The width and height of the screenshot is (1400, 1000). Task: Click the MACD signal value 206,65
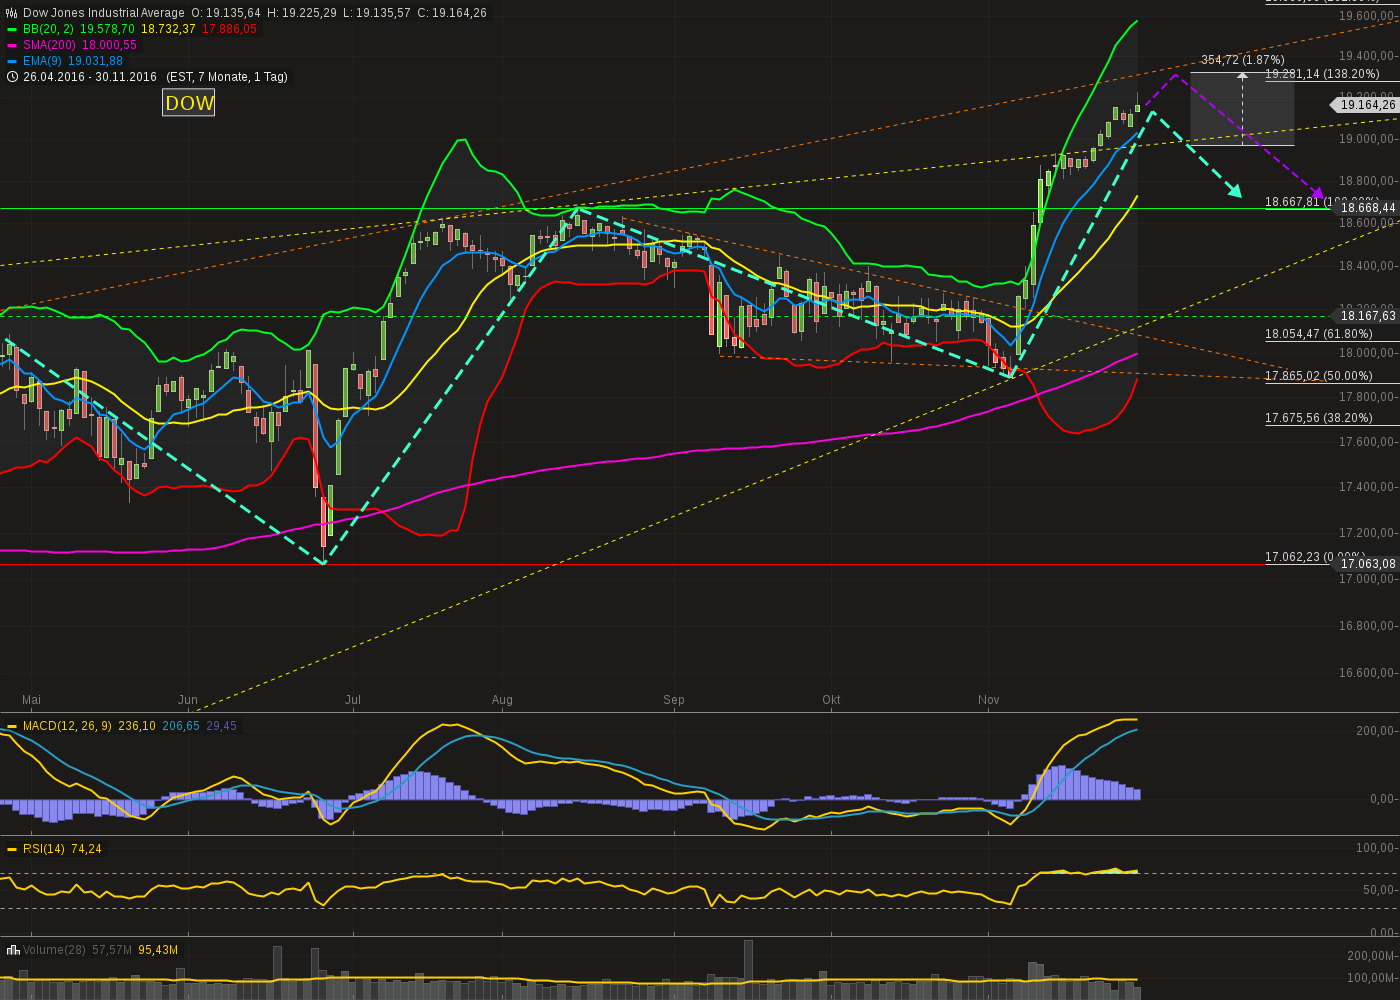click(181, 726)
